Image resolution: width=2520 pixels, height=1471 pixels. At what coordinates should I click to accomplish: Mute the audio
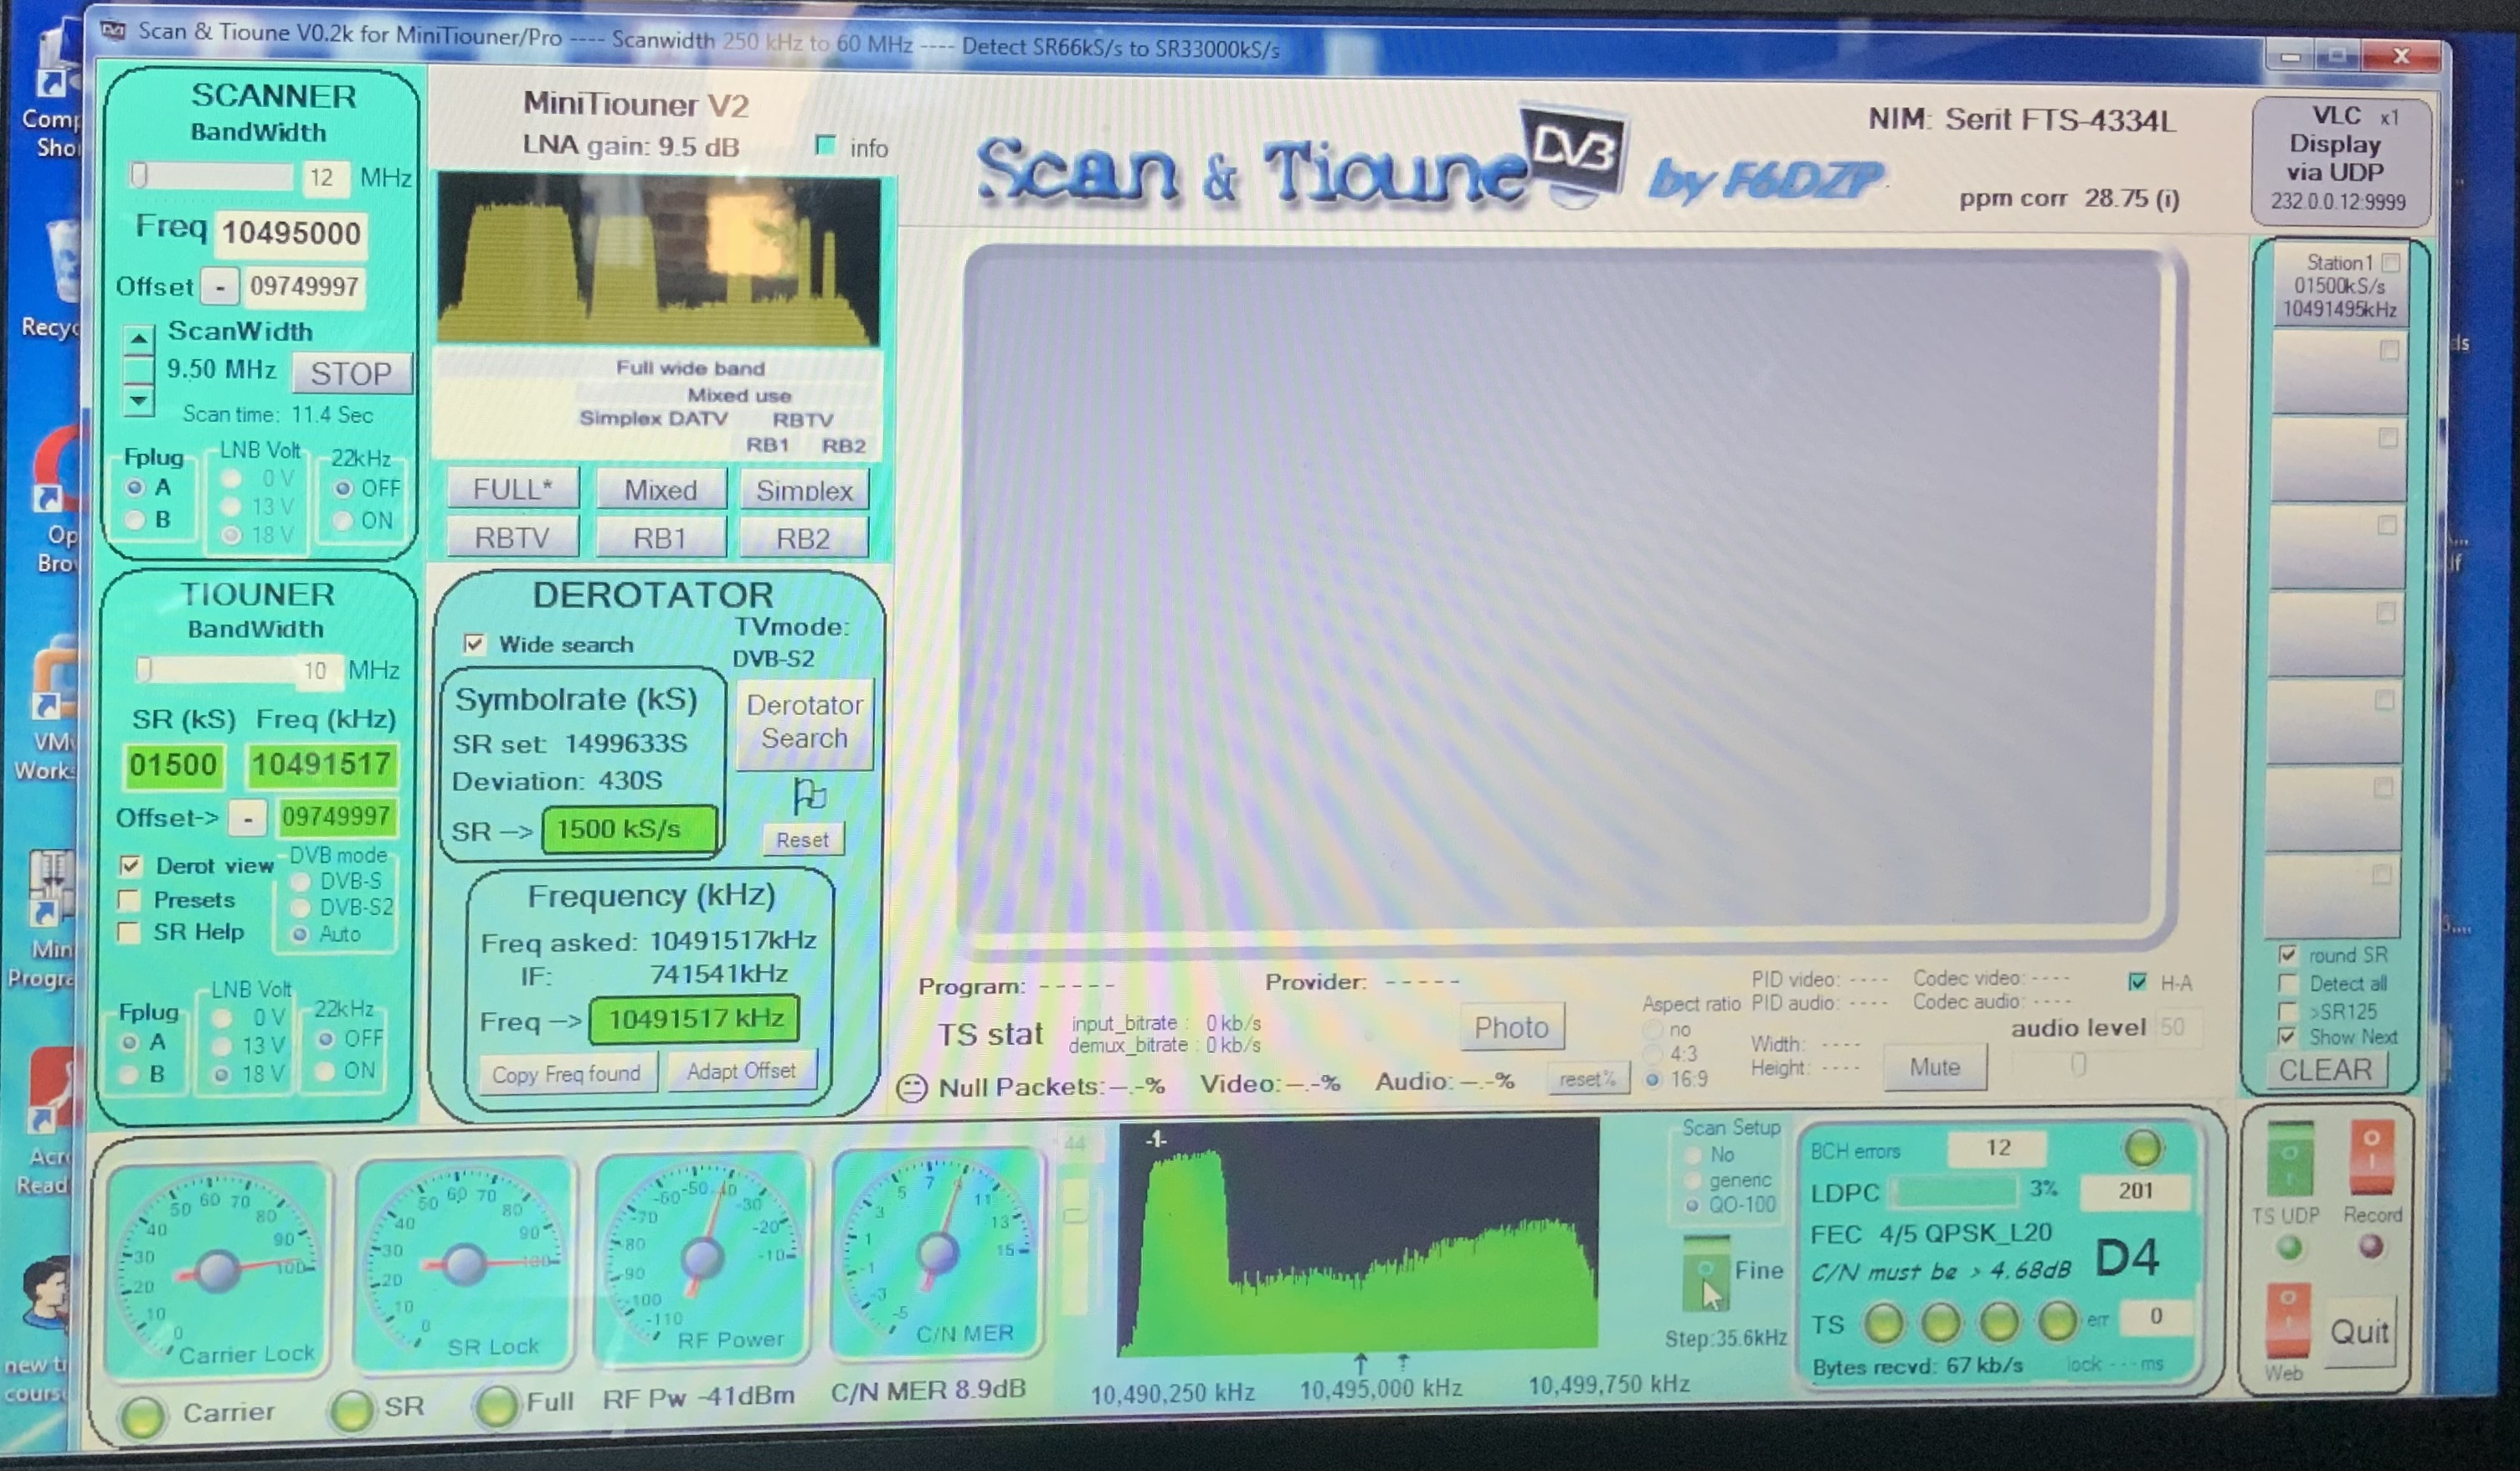tap(1934, 1067)
